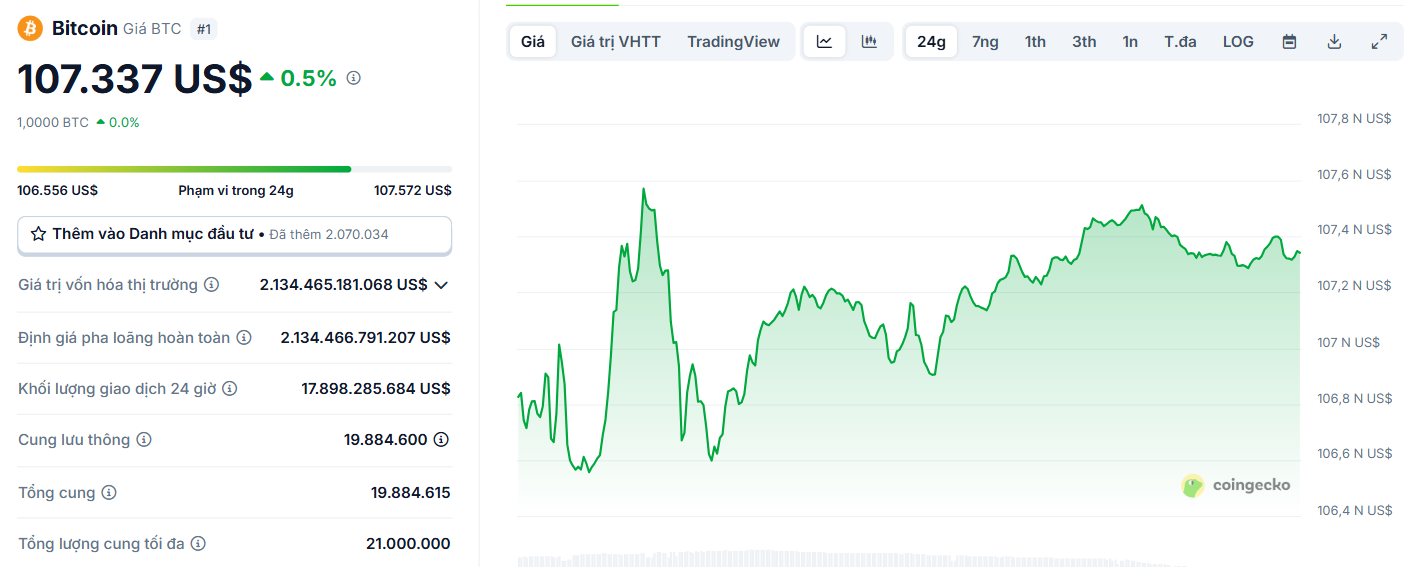Click the 107 N US$ axis label

[1348, 343]
